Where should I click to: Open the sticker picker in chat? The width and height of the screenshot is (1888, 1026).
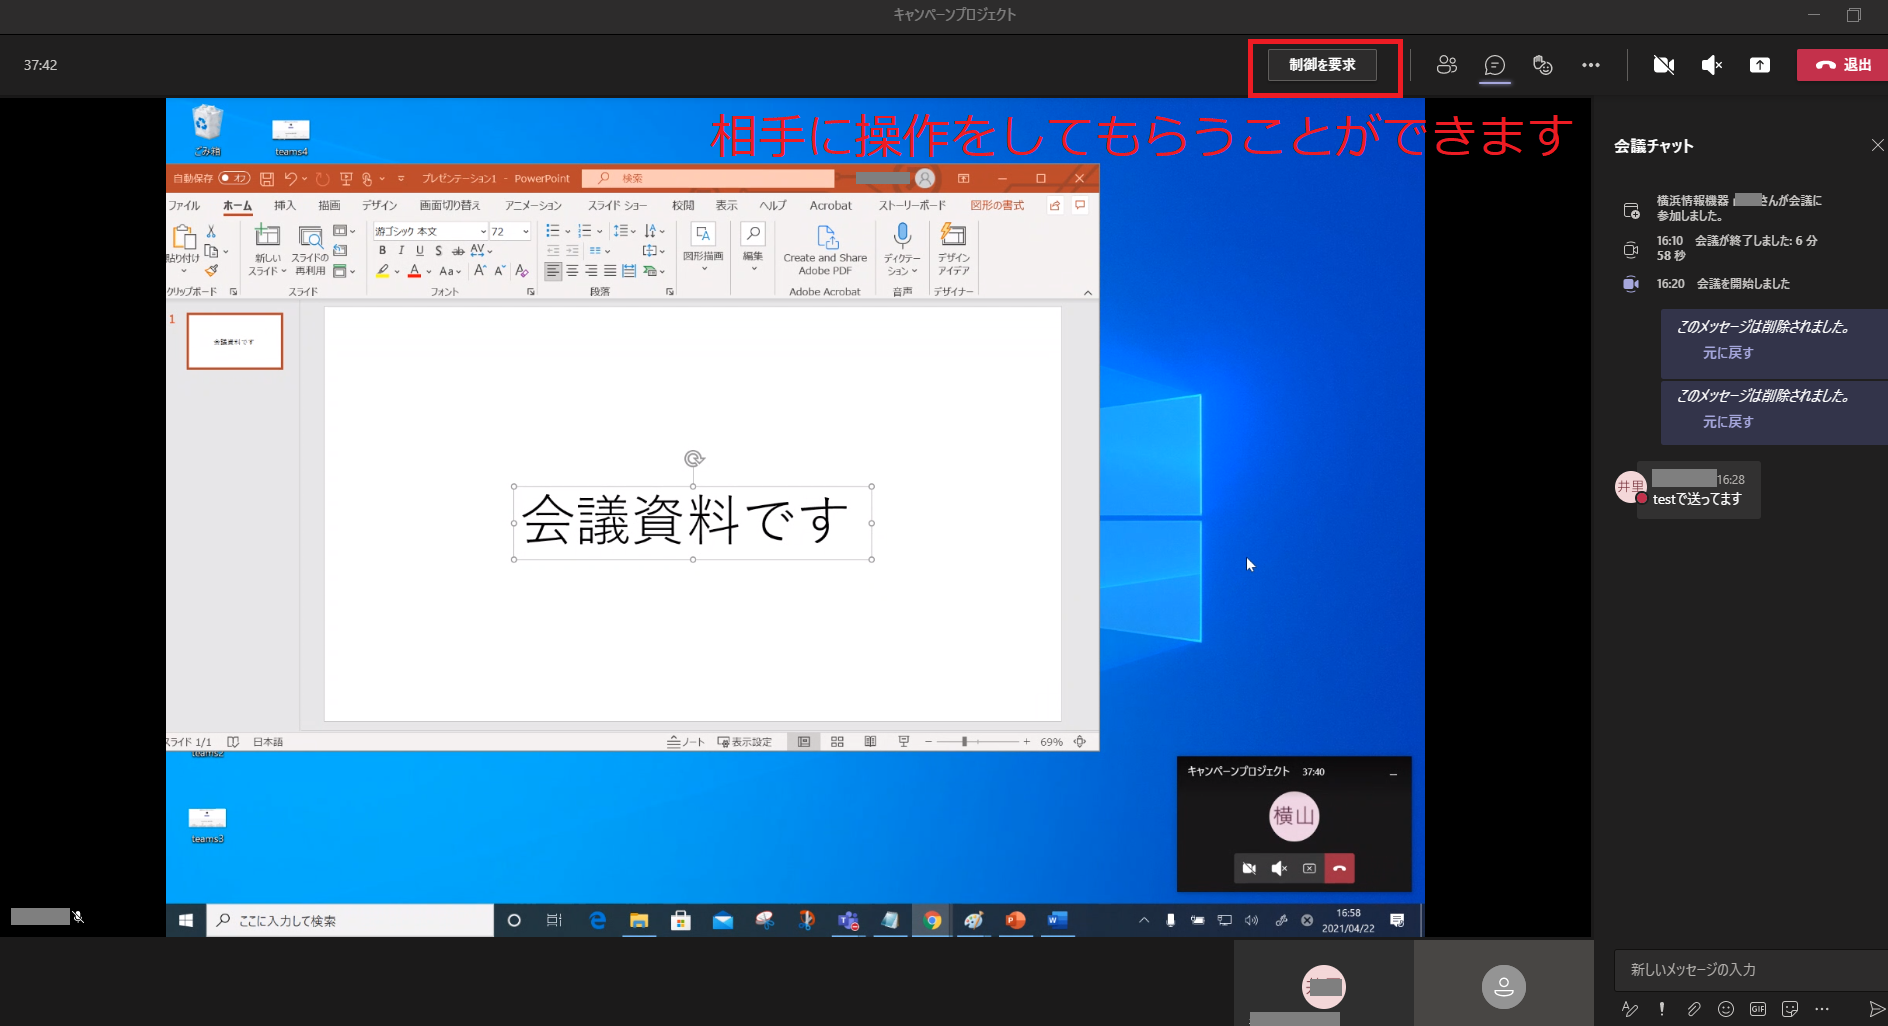click(x=1789, y=1009)
